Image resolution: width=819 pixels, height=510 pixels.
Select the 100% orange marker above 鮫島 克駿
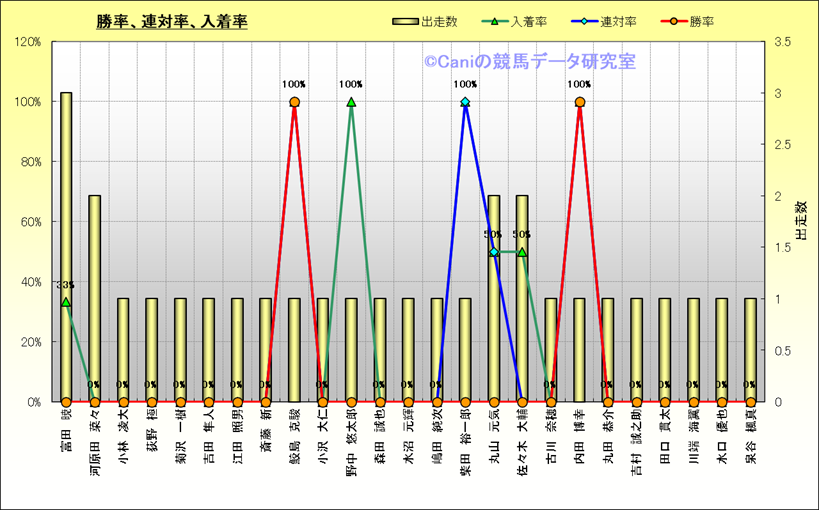(x=294, y=102)
